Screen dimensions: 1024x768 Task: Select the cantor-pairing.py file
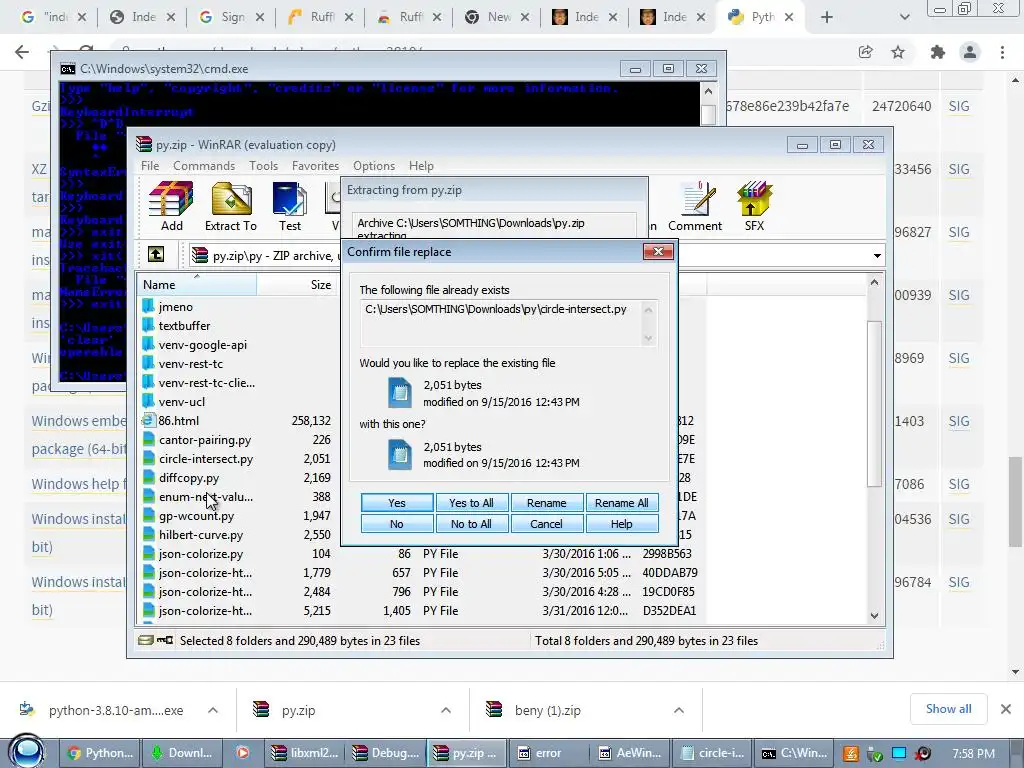pos(205,440)
